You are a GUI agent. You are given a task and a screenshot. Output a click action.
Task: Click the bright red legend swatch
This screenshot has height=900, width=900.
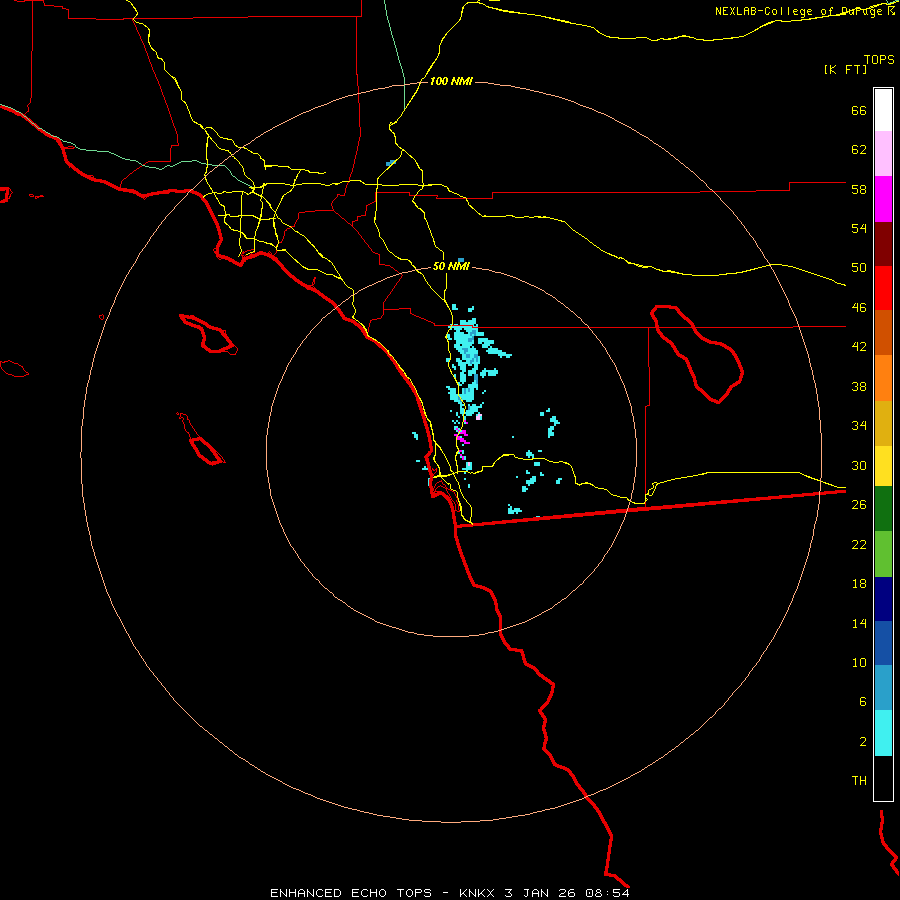883,288
